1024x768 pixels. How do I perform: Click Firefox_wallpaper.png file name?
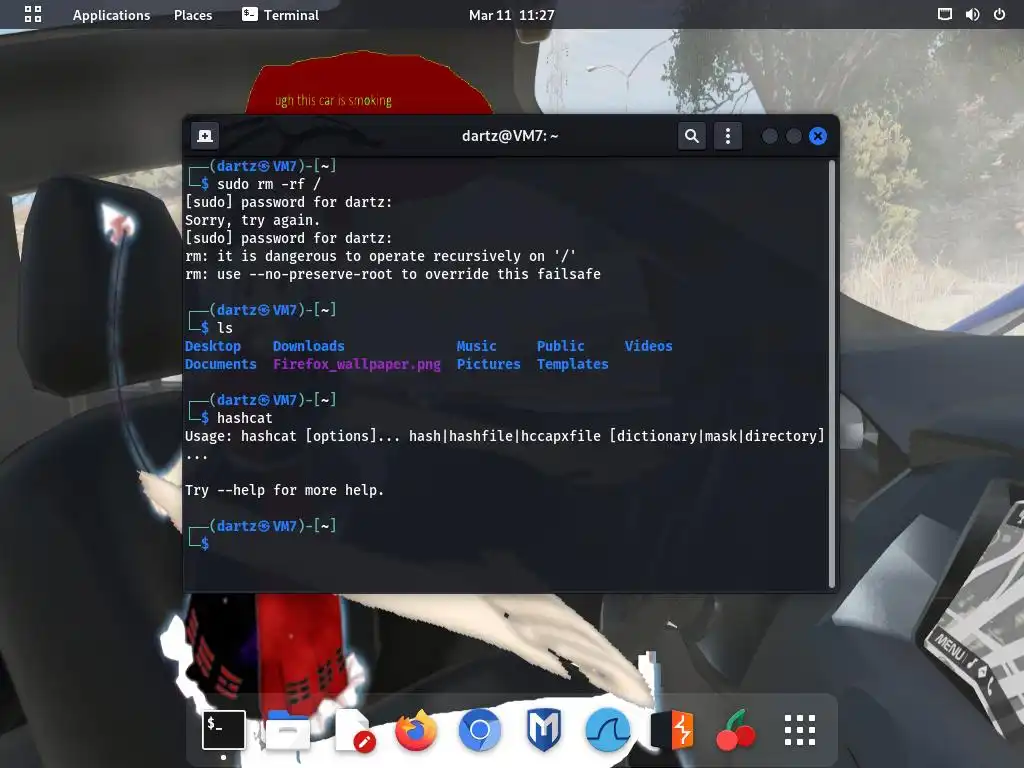tap(357, 364)
